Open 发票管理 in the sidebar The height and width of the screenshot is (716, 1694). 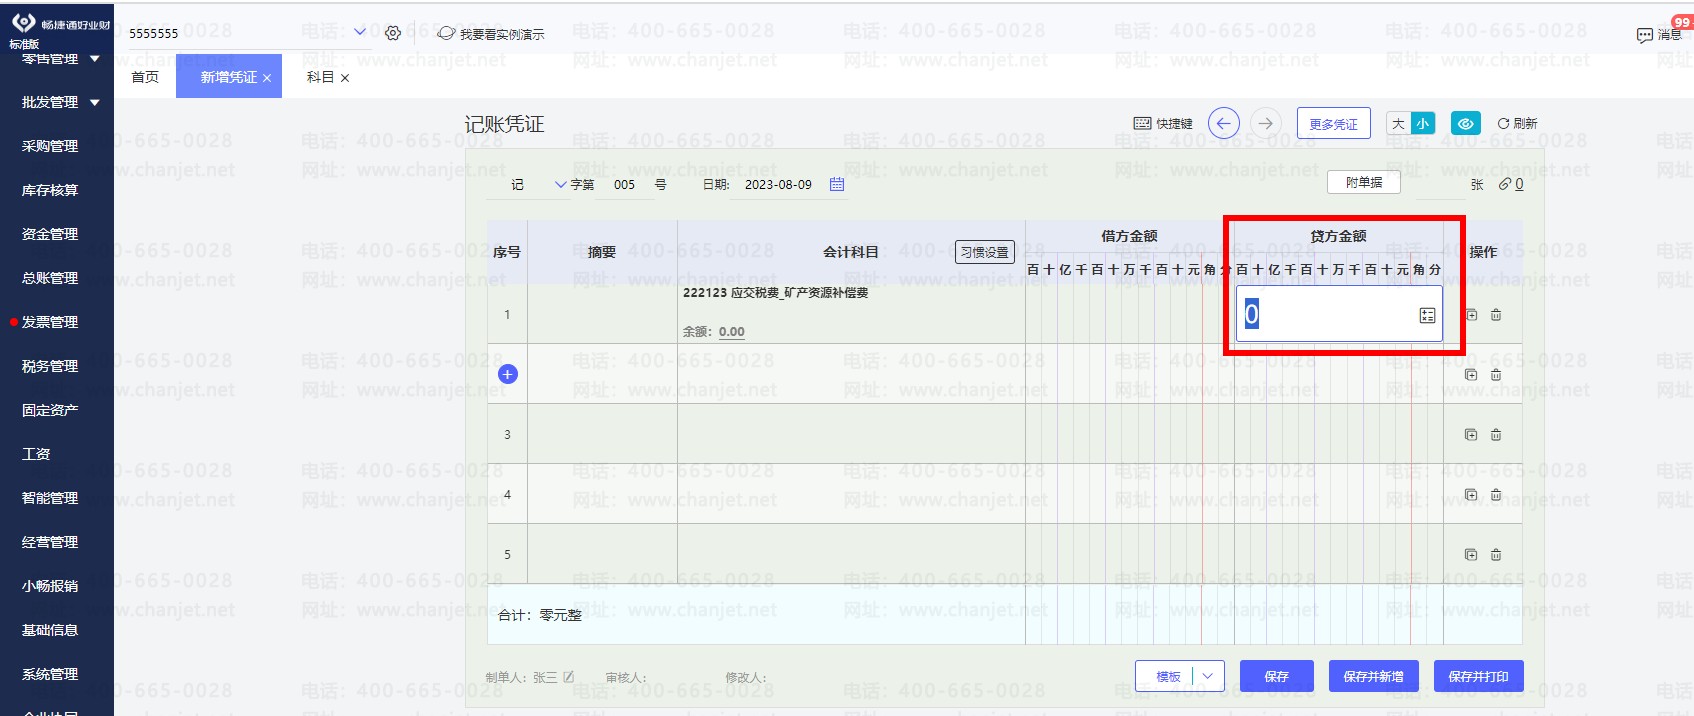[x=50, y=322]
